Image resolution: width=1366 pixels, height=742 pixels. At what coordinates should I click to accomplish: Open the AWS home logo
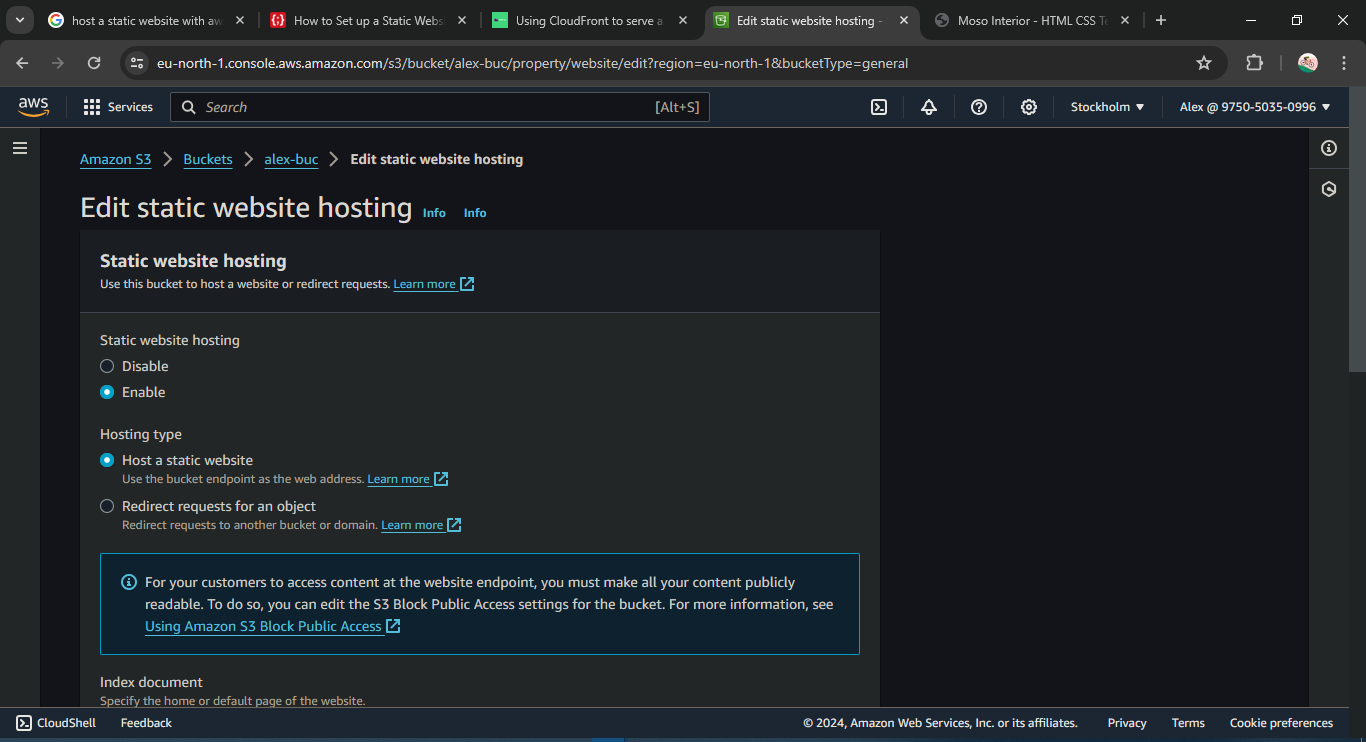33,107
